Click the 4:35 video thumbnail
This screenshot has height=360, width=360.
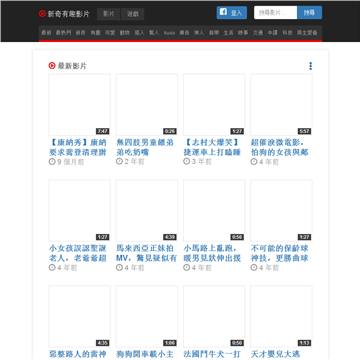click(x=79, y=316)
